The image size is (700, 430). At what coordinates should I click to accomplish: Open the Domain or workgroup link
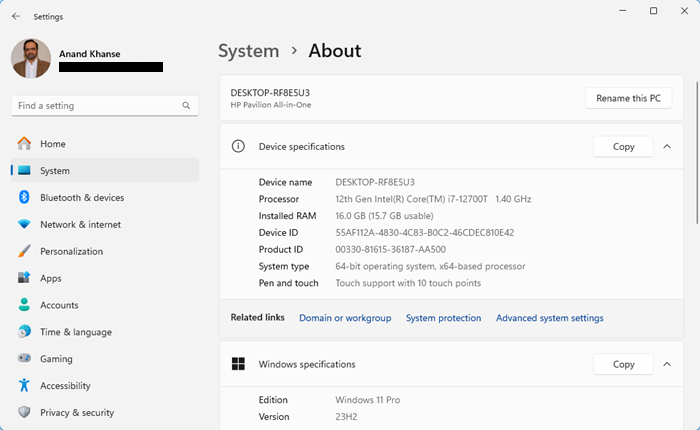tap(345, 318)
